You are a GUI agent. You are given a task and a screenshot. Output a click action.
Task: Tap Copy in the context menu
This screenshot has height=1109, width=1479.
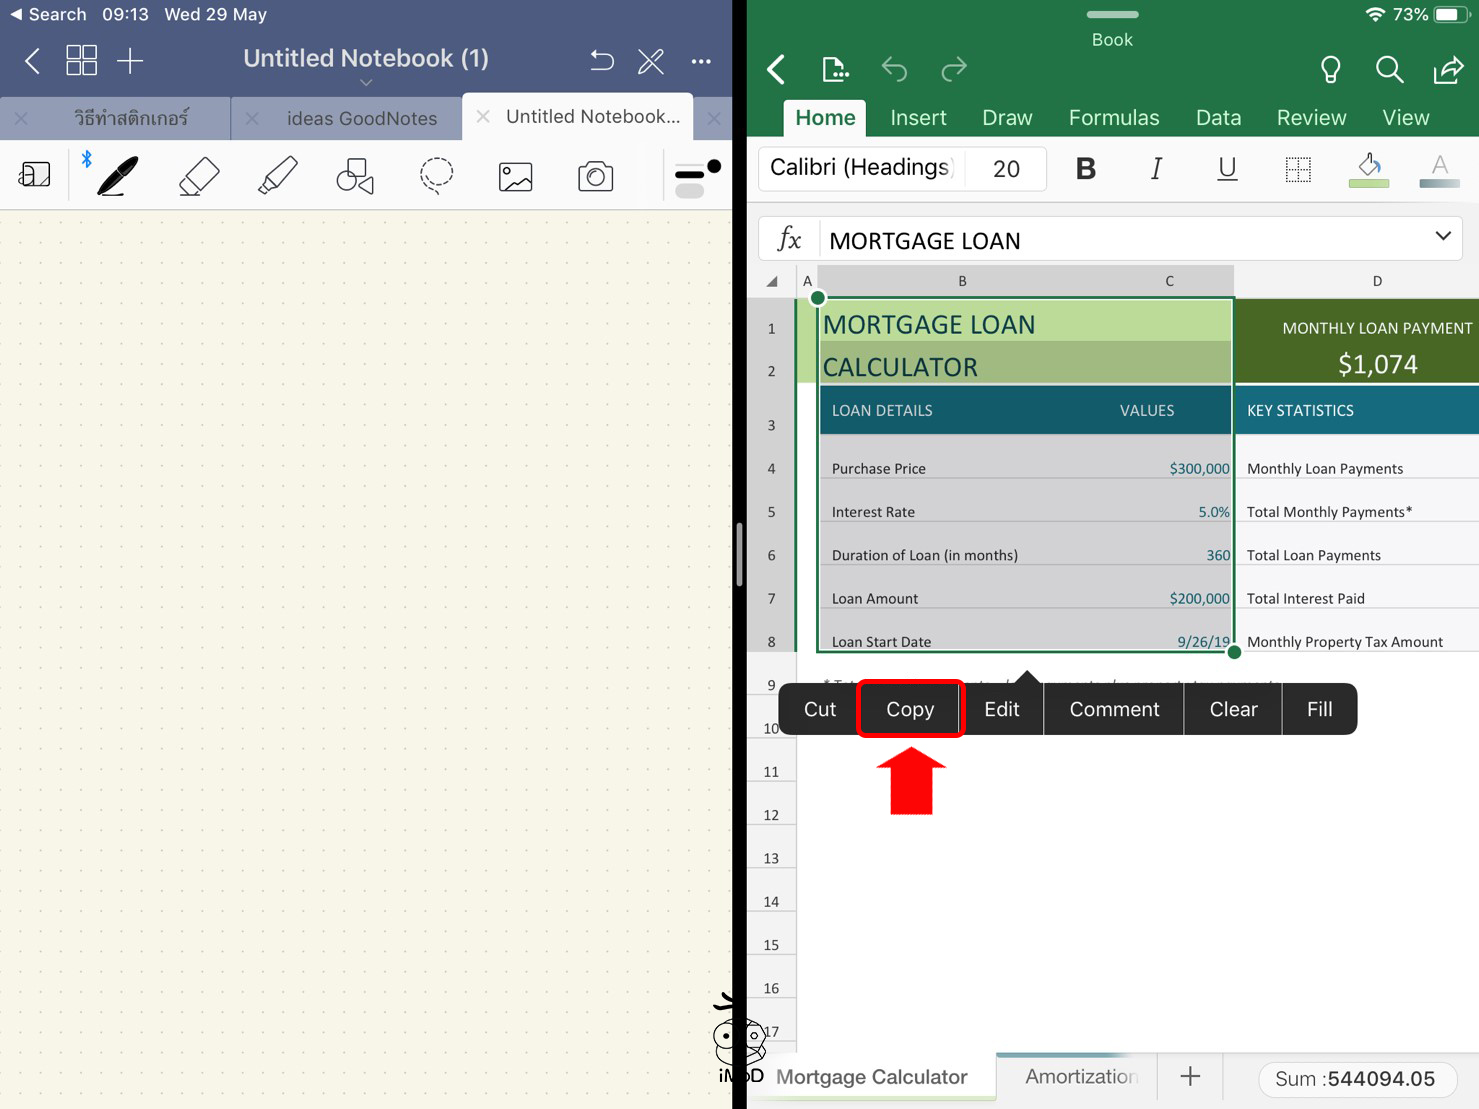[909, 709]
